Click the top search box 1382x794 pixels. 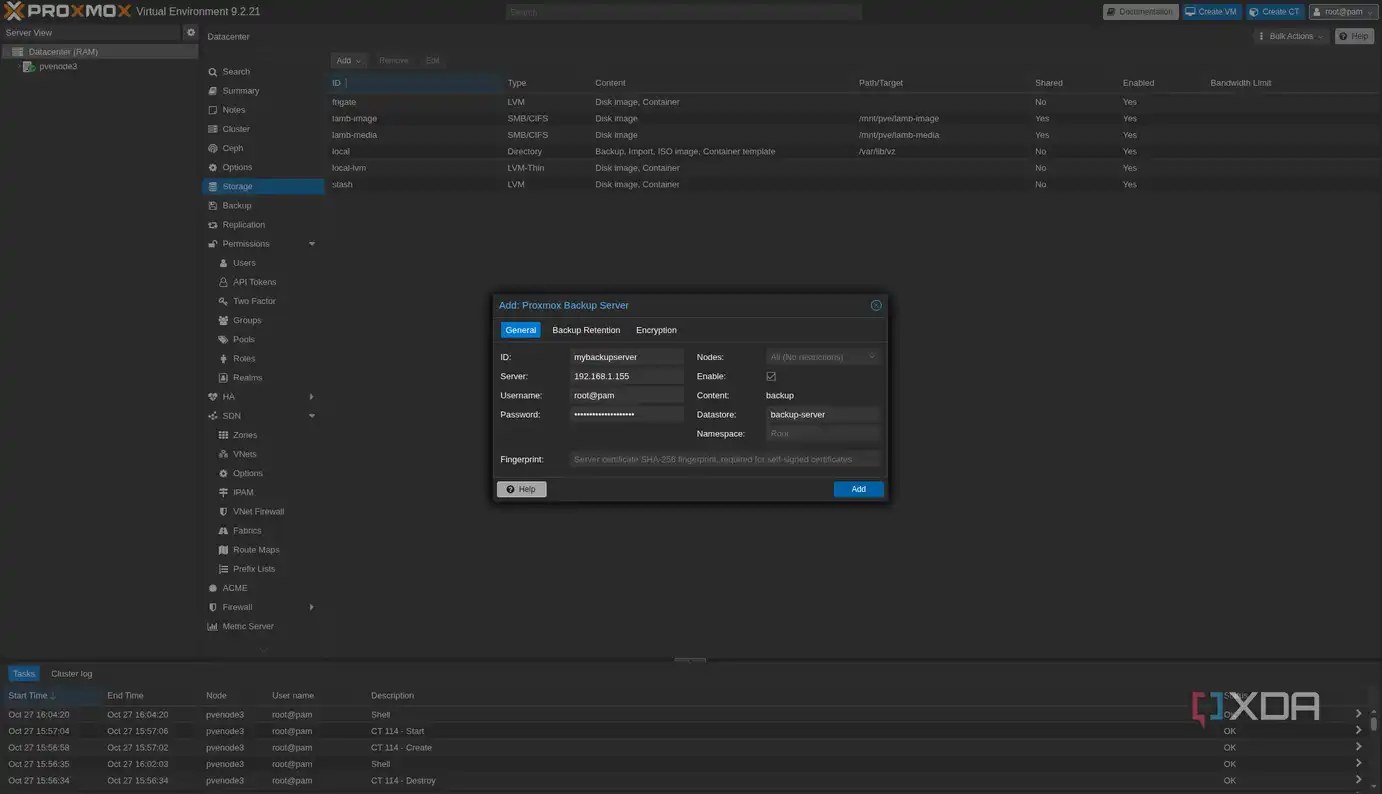683,12
